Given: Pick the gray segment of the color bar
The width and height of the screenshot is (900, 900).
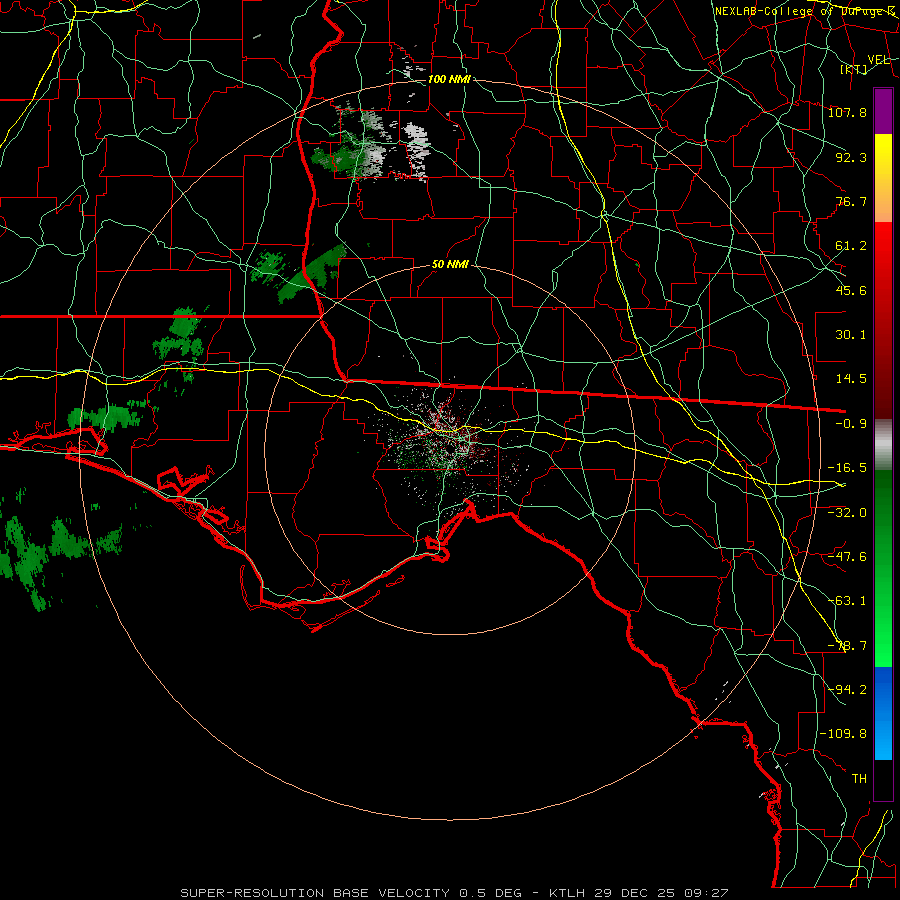Looking at the screenshot, I should 883,445.
